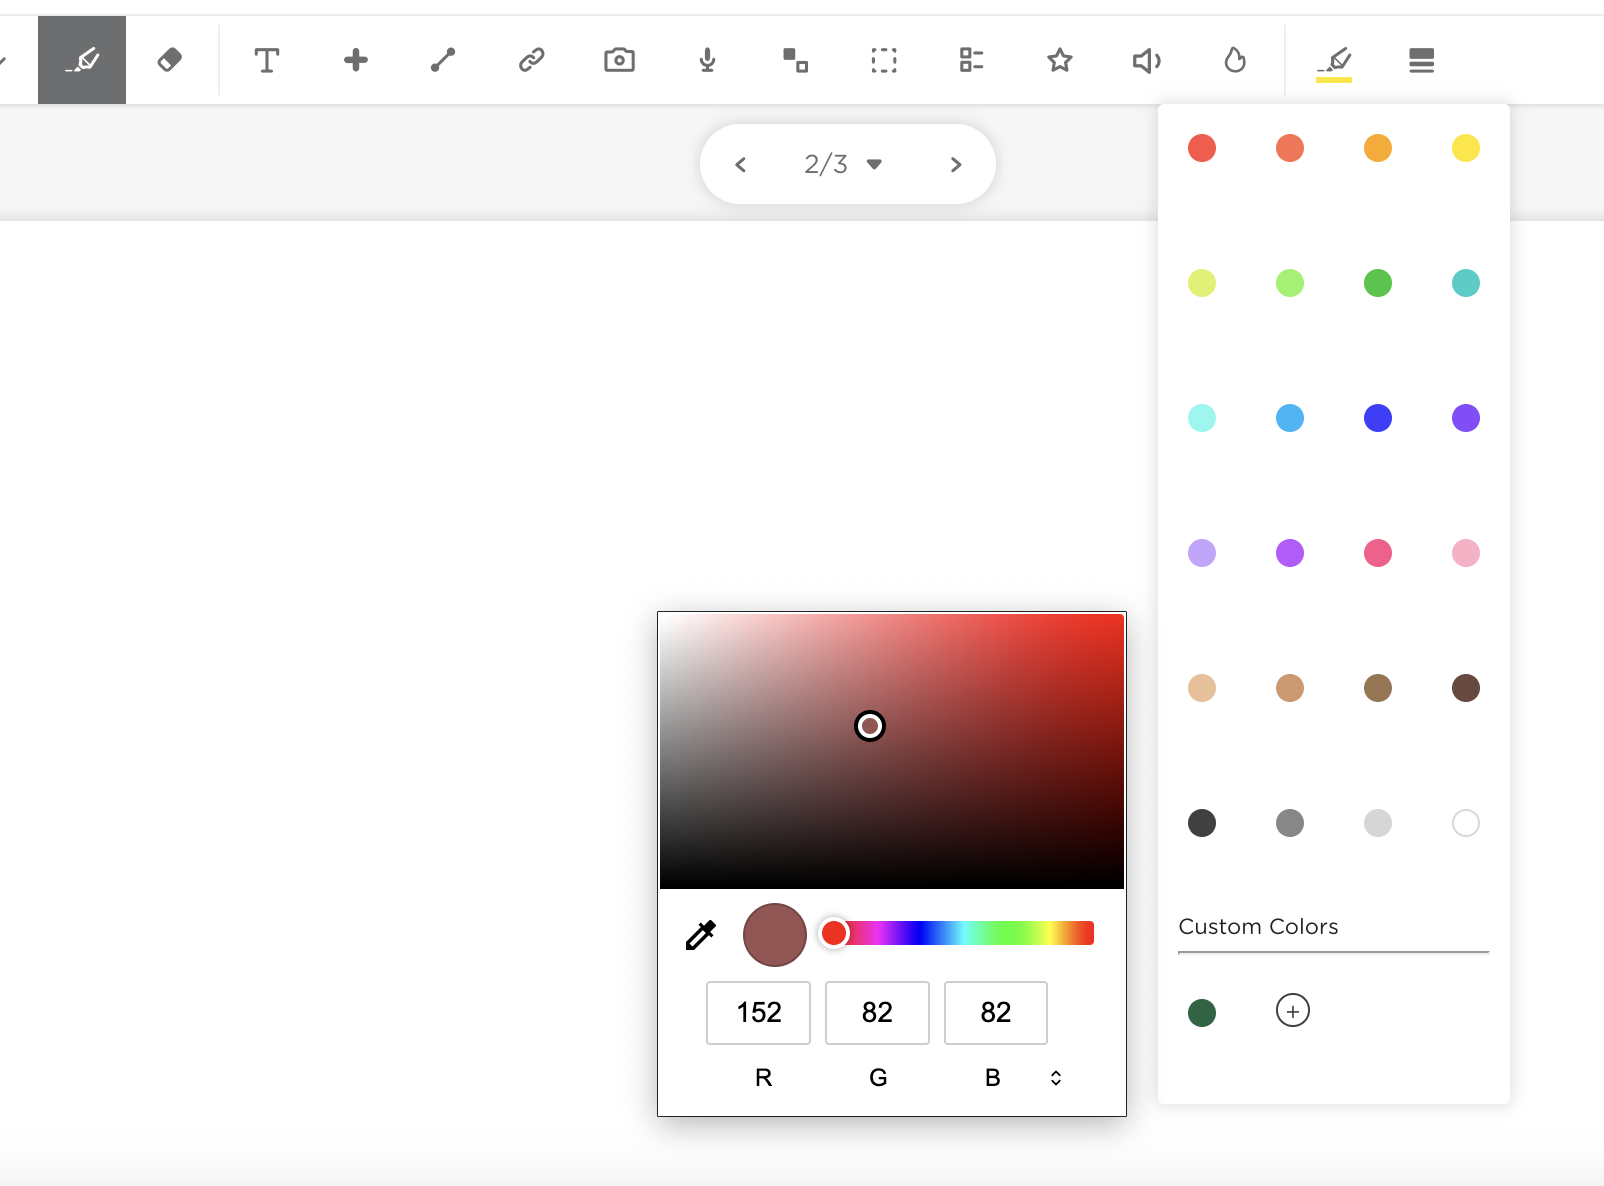Choose the teal color swatch
This screenshot has width=1604, height=1186.
click(x=1466, y=283)
